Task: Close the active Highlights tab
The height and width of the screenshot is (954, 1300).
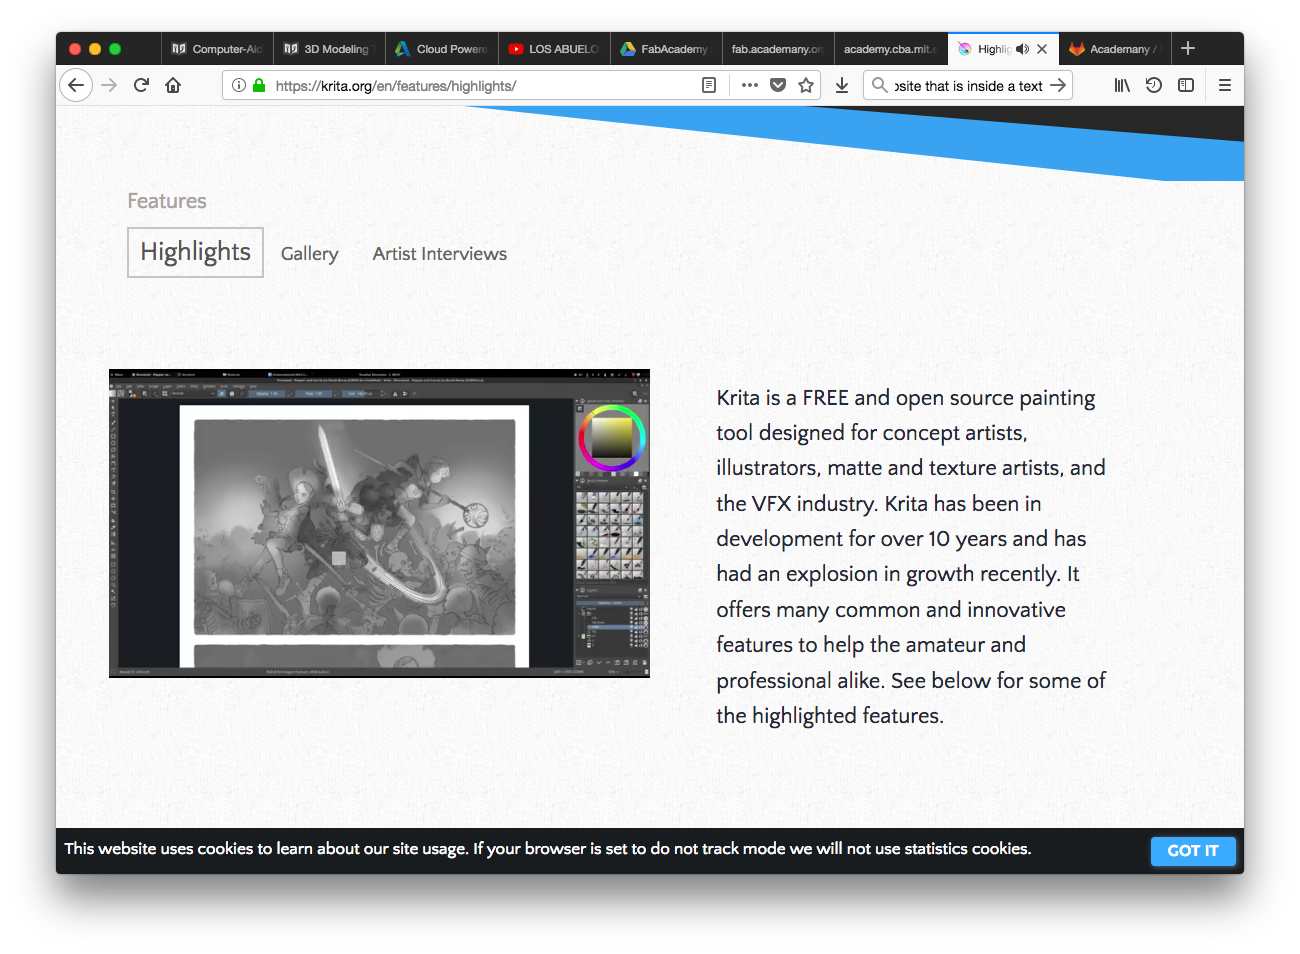Action: (x=1042, y=49)
